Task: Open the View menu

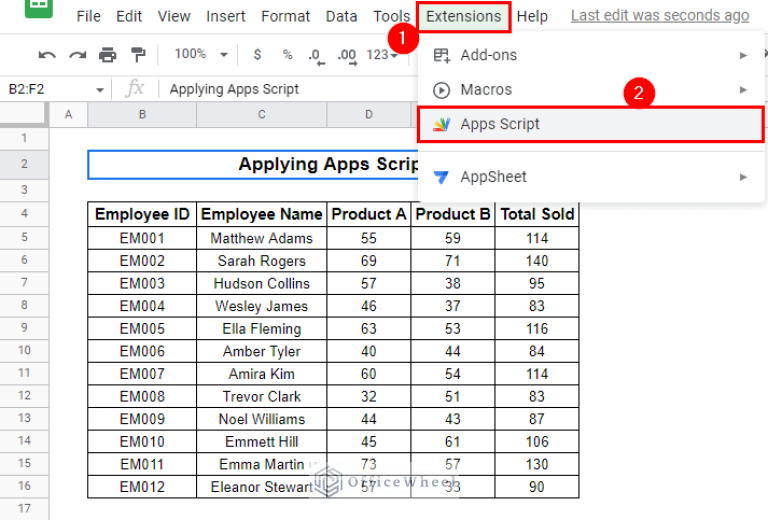Action: click(174, 17)
